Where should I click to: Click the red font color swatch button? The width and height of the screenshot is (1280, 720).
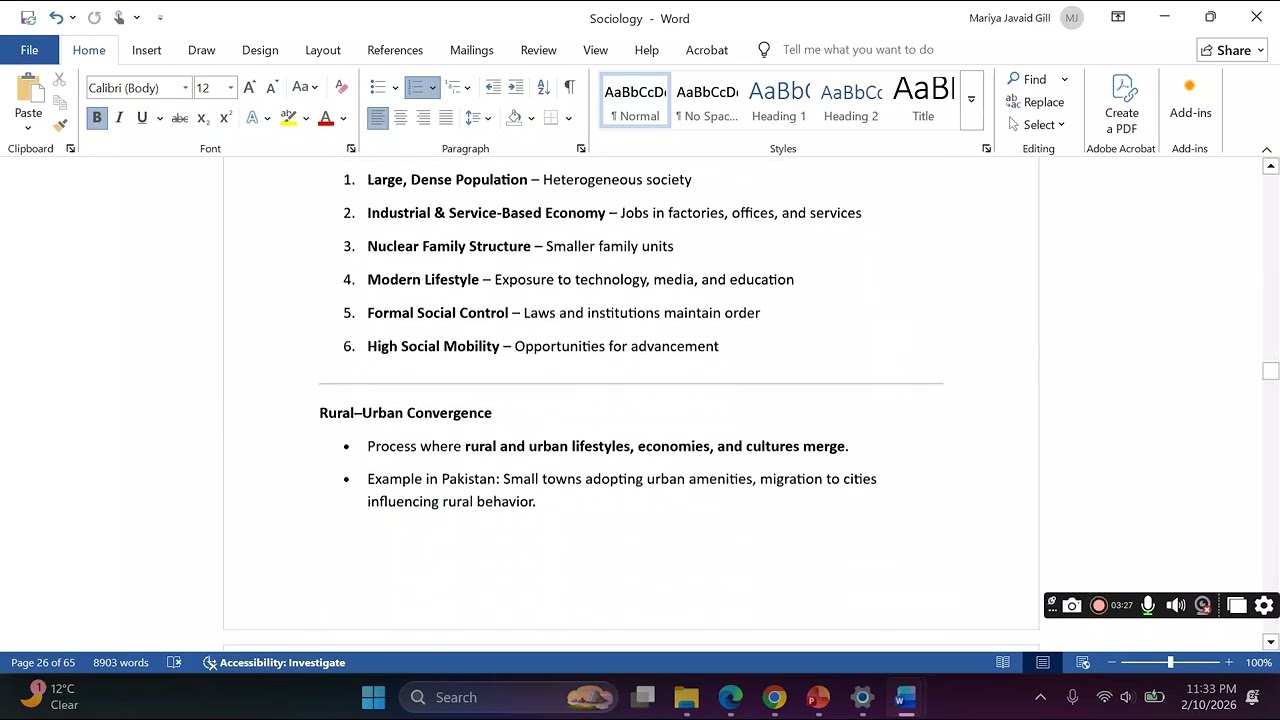click(325, 118)
